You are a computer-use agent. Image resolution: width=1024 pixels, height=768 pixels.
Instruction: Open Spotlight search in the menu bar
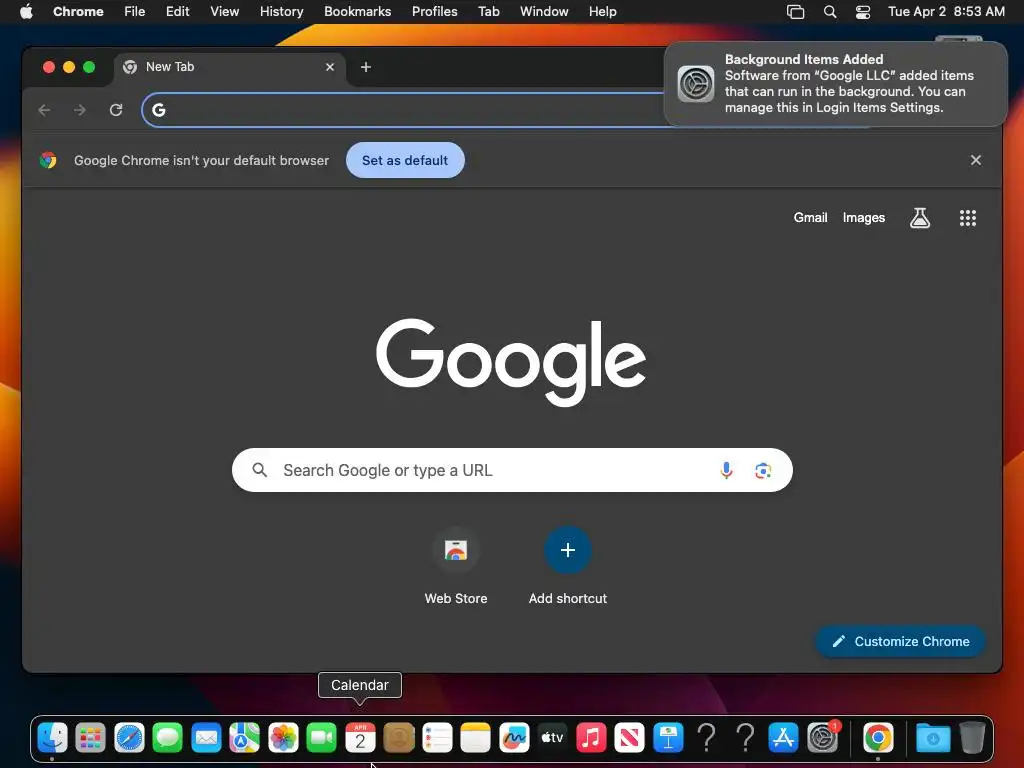pyautogui.click(x=829, y=12)
